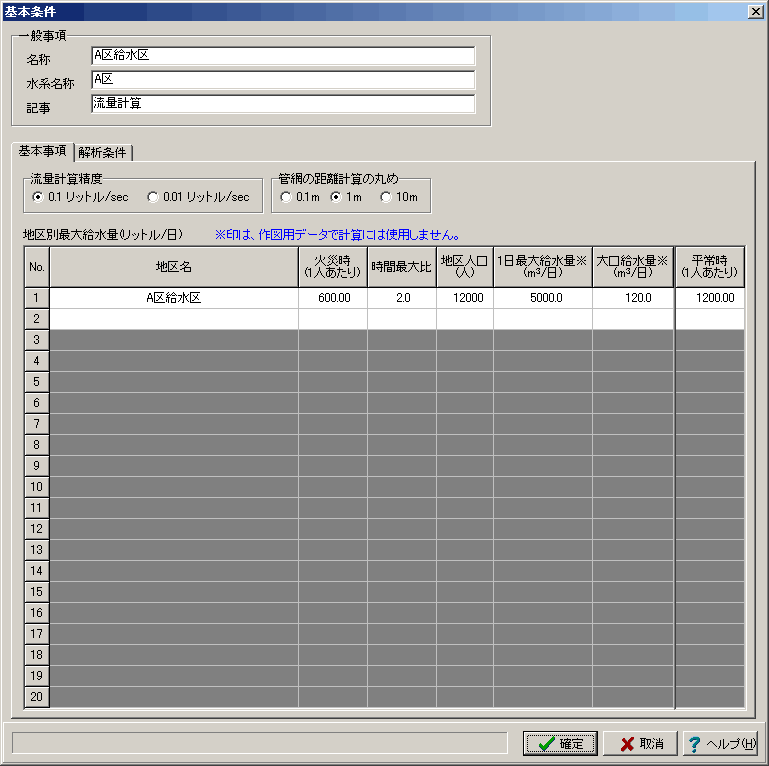Switch to the 解析条件 tab
Screen dimensions: 769x766
103,153
